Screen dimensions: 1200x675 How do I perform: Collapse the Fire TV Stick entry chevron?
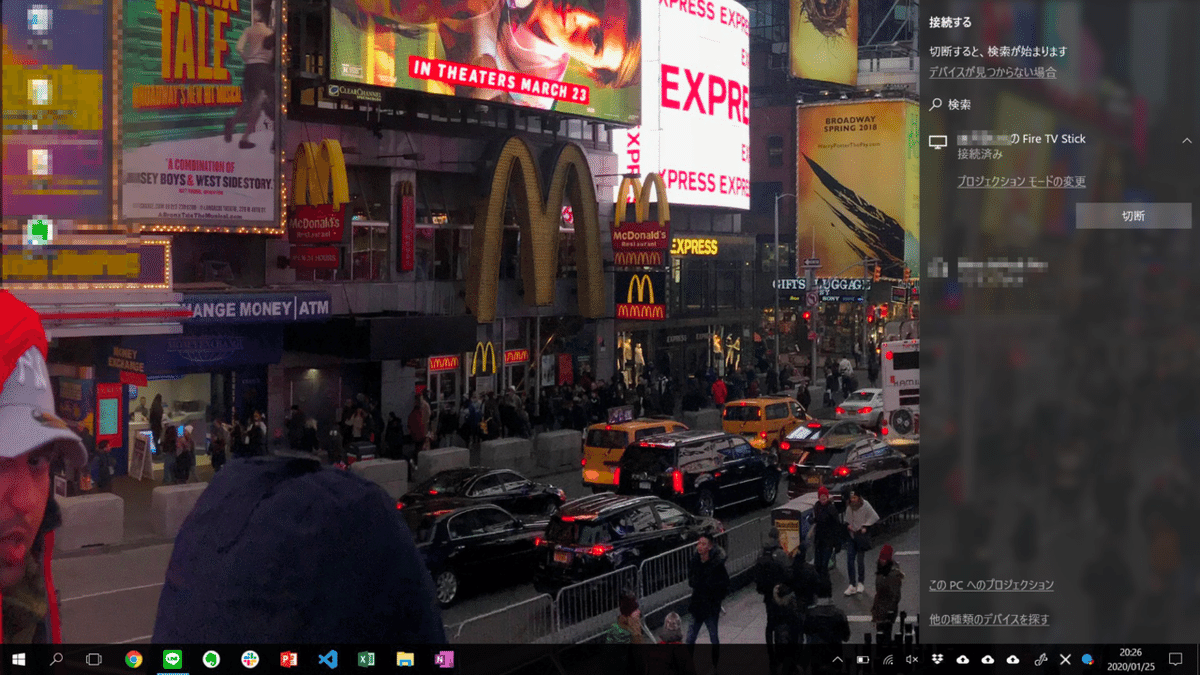pyautogui.click(x=1187, y=141)
